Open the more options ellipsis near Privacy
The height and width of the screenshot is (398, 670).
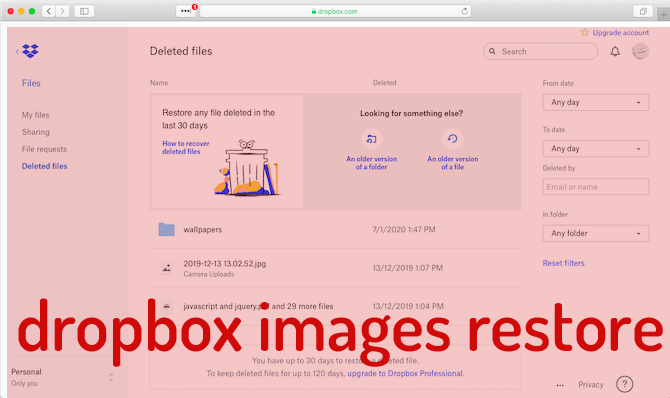point(560,385)
